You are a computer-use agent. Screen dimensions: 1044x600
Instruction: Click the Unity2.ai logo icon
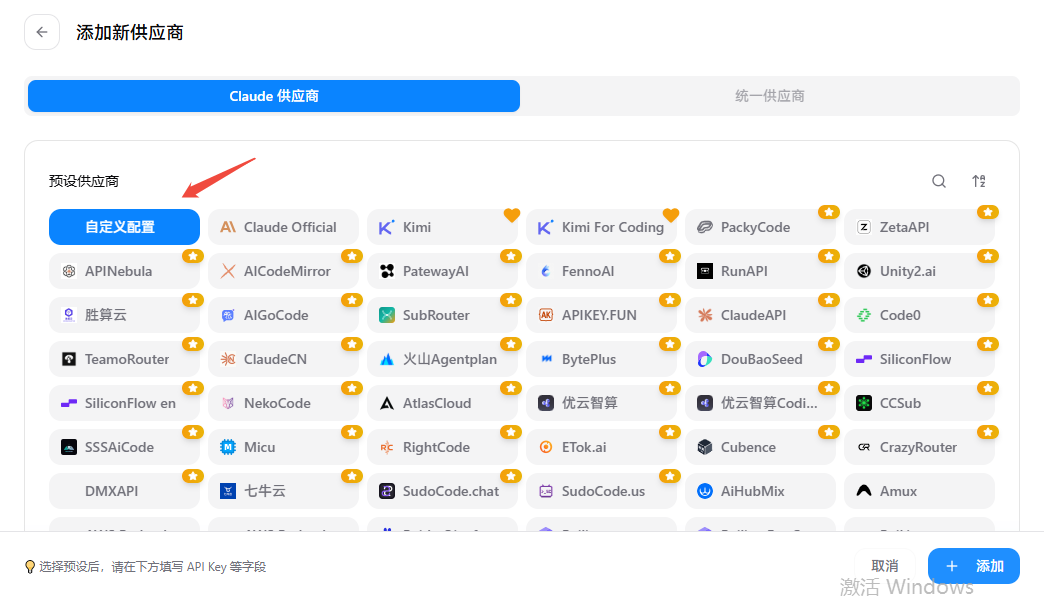point(864,271)
